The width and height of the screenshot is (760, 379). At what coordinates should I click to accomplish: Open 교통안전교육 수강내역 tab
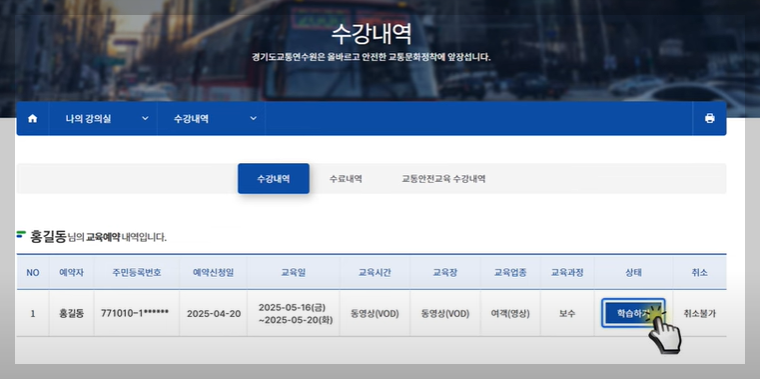tap(443, 178)
